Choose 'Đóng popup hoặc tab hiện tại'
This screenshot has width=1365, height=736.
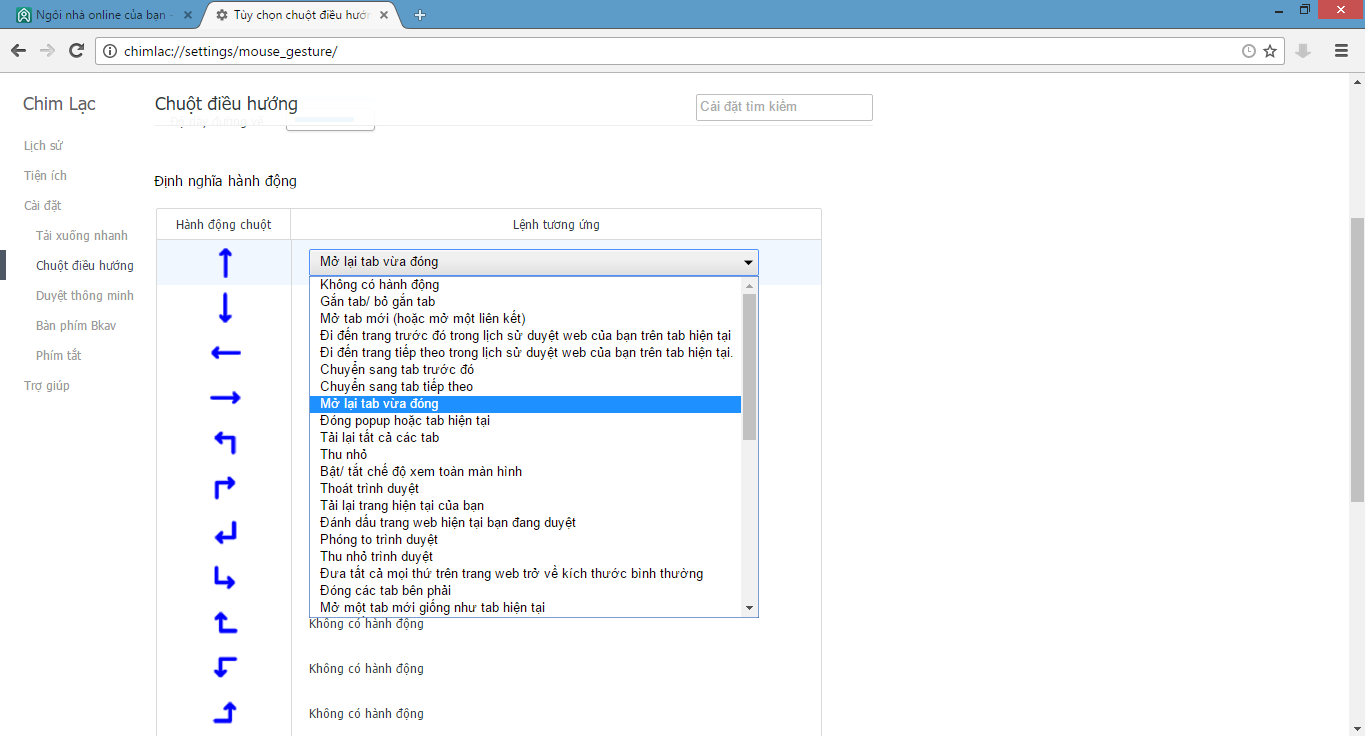point(525,421)
